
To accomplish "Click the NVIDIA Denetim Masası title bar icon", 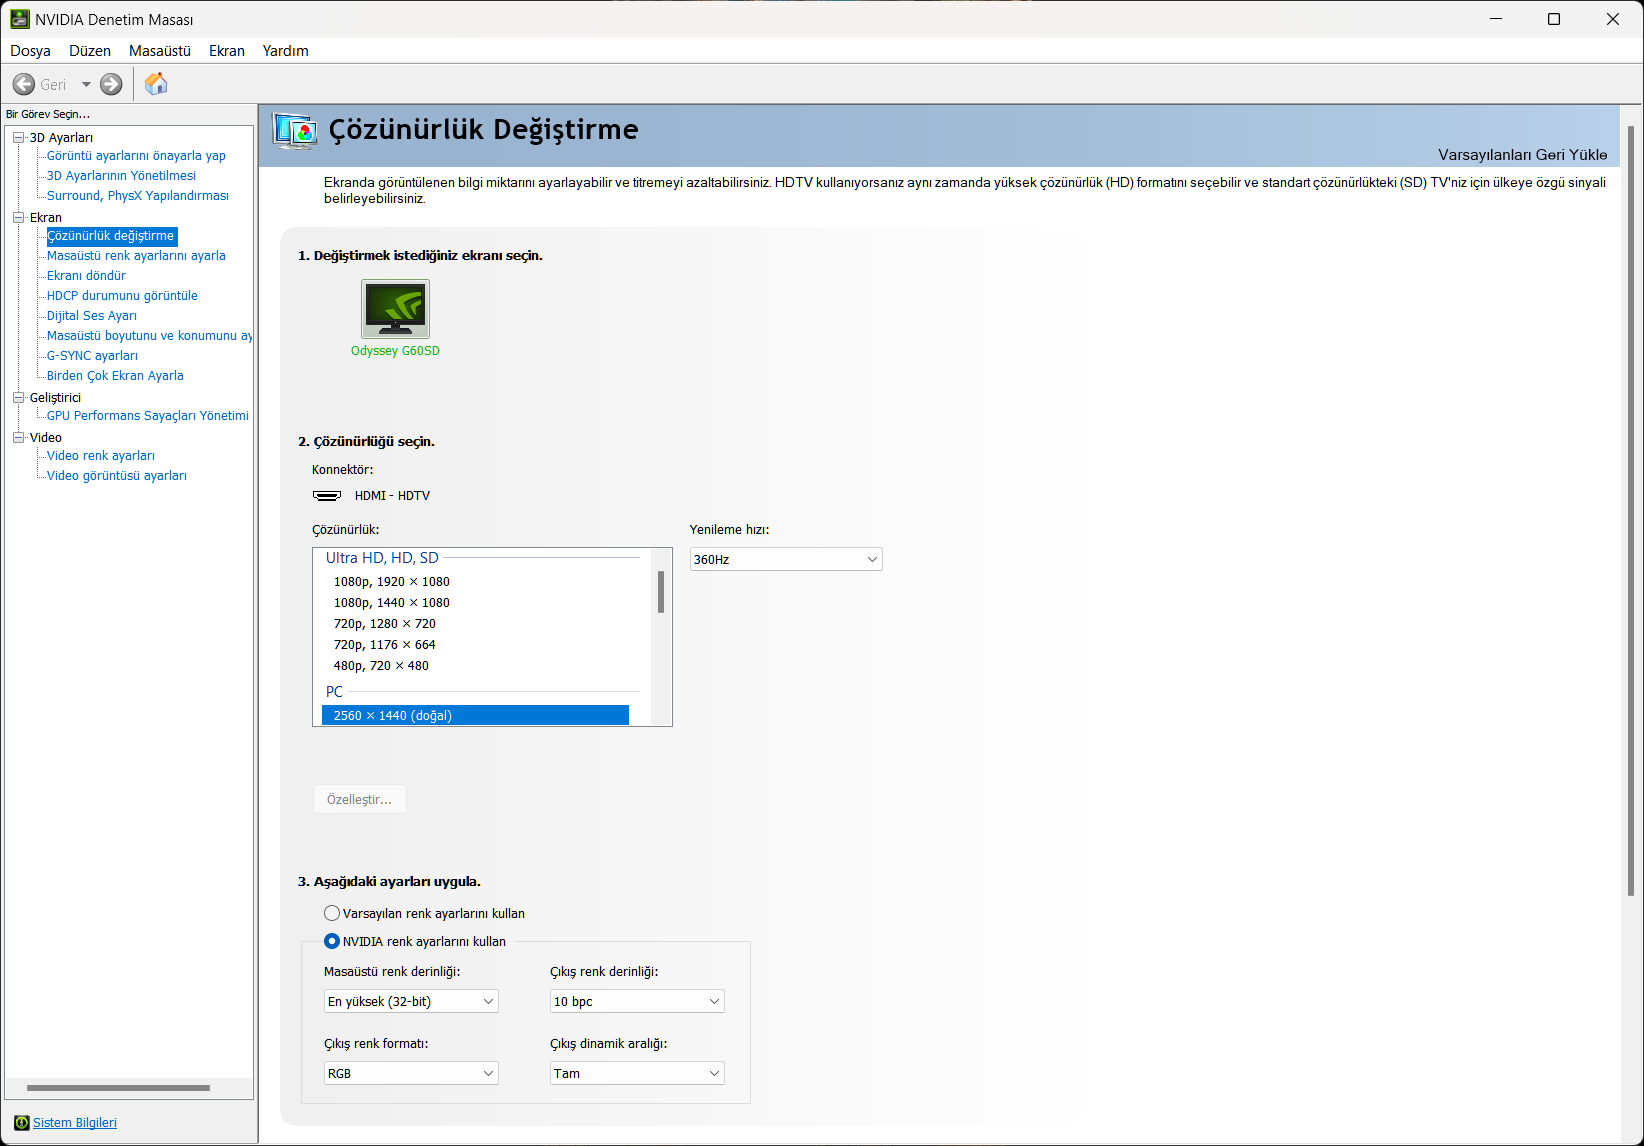I will (x=20, y=19).
